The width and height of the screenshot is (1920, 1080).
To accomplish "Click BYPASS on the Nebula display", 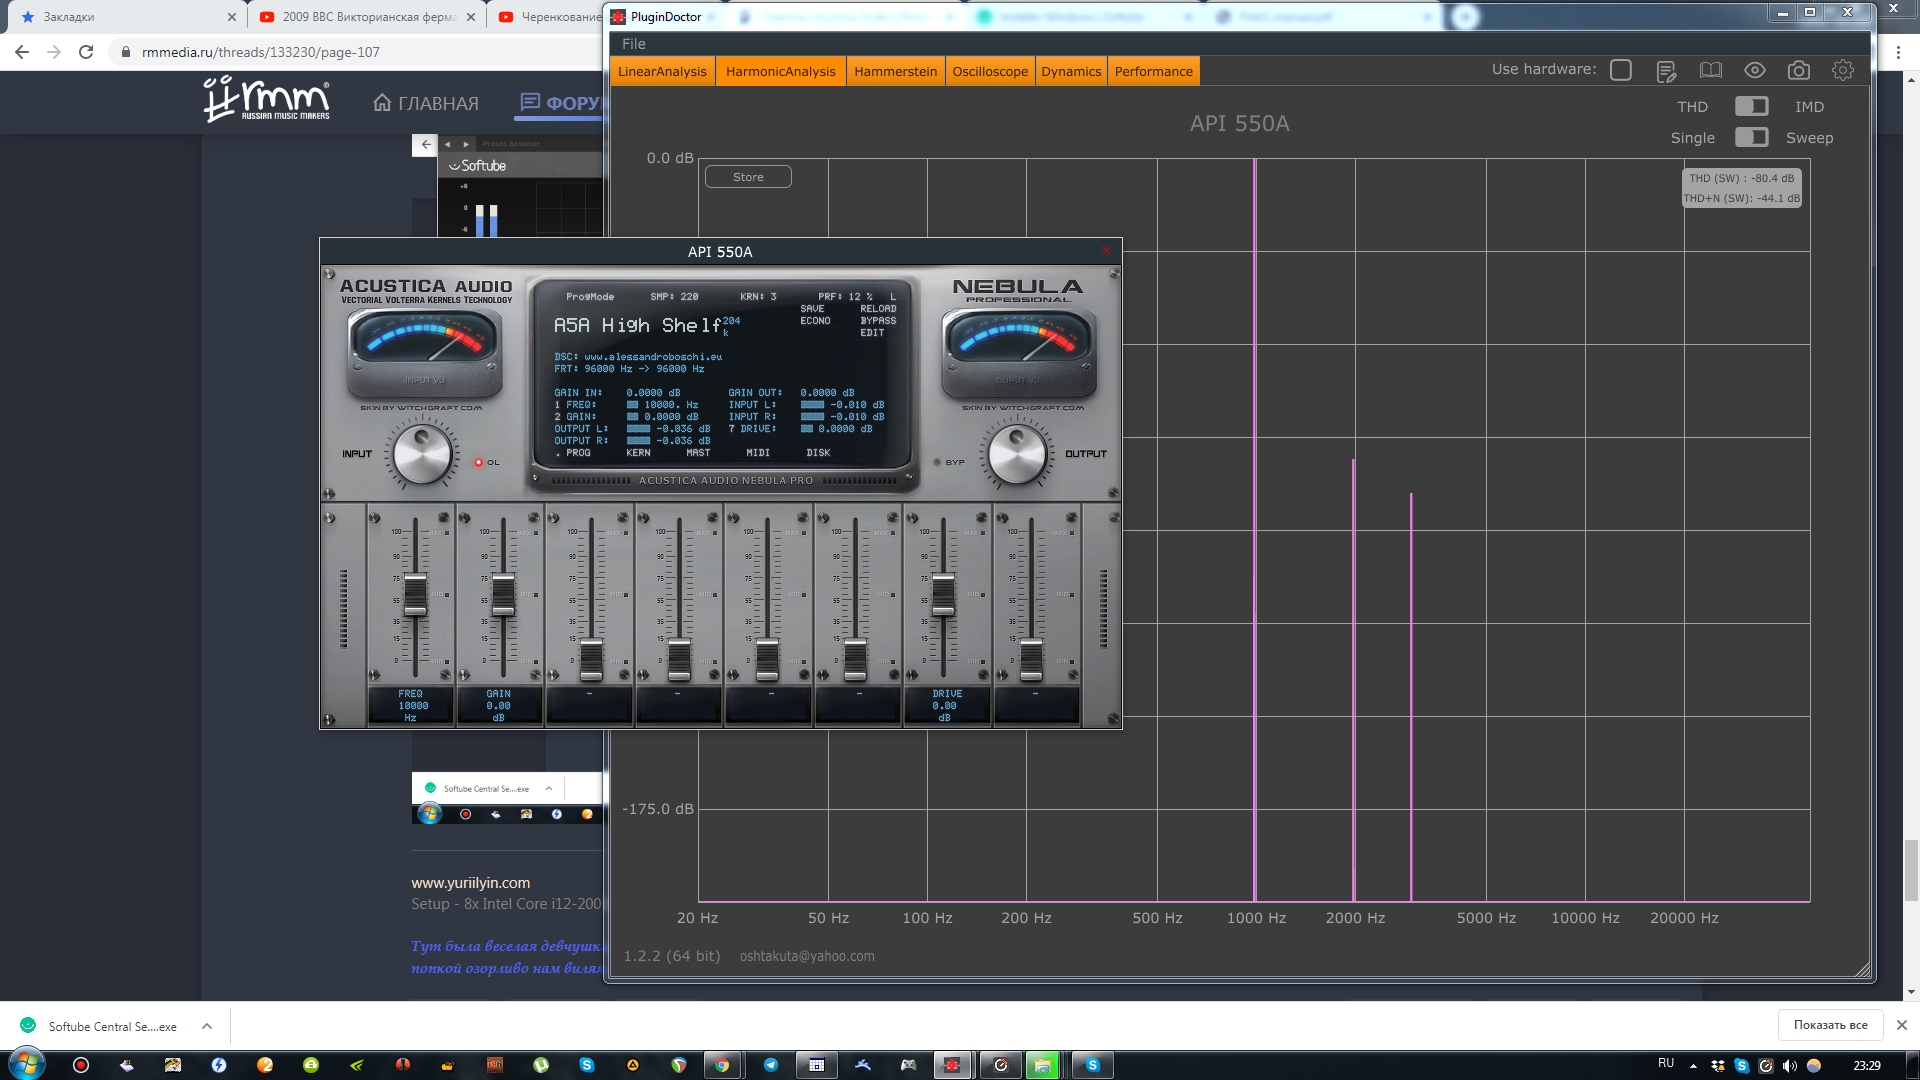I will pos(878,321).
